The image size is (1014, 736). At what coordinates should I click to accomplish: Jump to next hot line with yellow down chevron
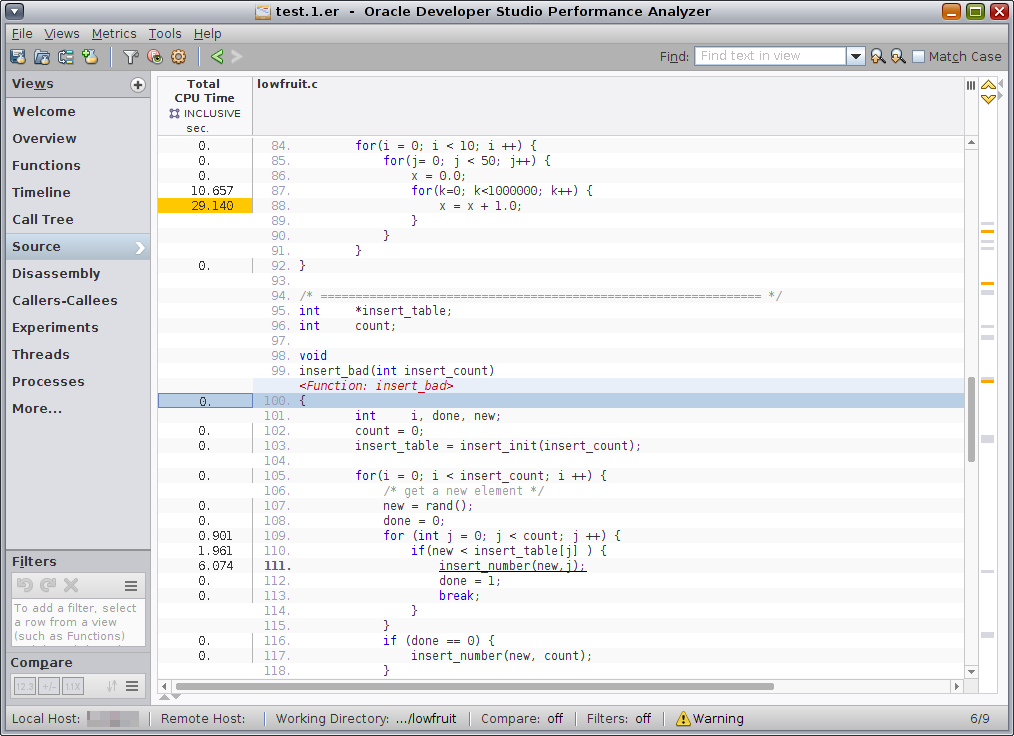point(988,99)
